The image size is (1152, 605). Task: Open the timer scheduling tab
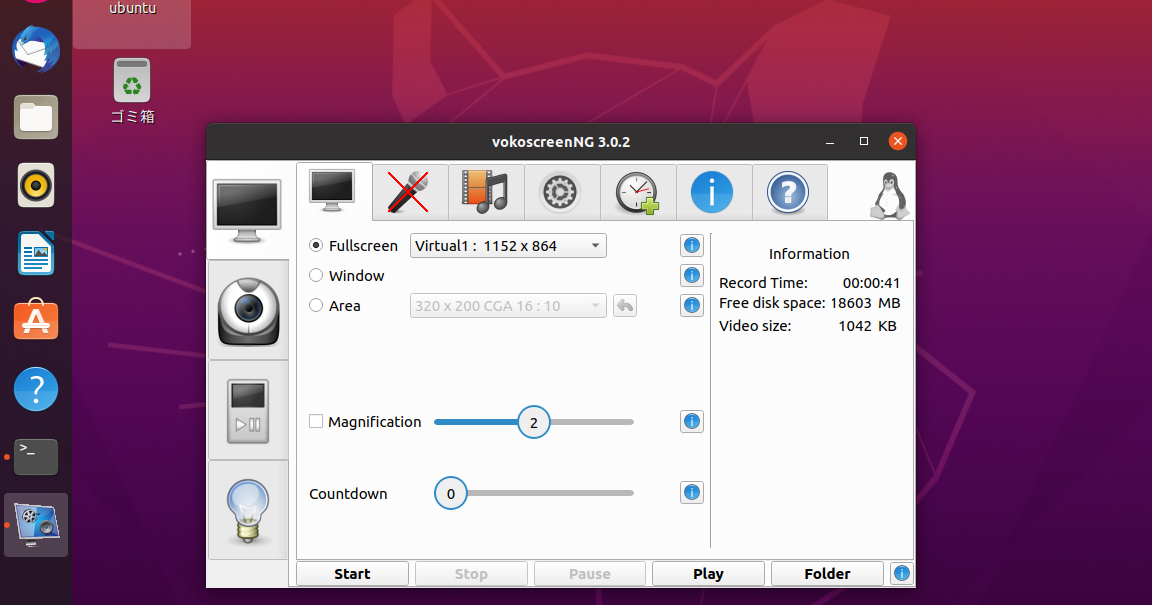pos(638,192)
